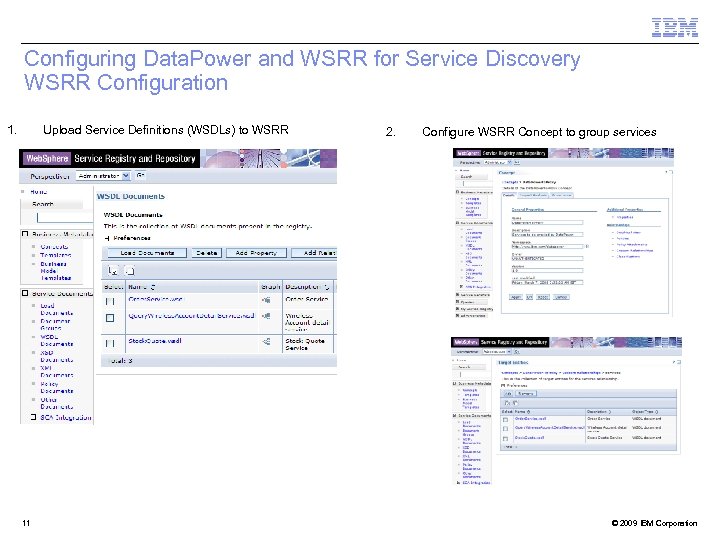The height and width of the screenshot is (540, 720).
Task: Click Add button in bottom-right target services toolbar
Action: coord(509,394)
